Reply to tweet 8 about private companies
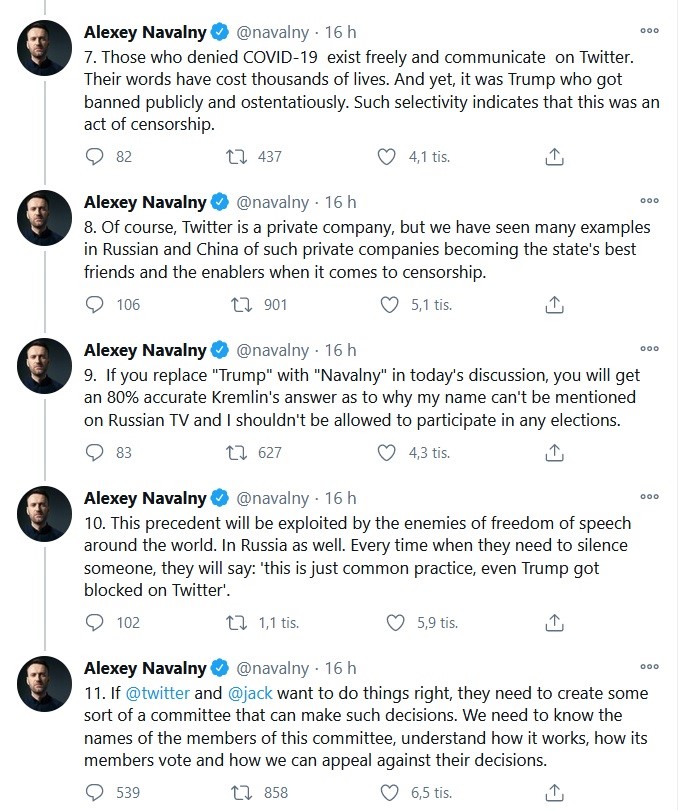The image size is (685, 810). pos(96,304)
